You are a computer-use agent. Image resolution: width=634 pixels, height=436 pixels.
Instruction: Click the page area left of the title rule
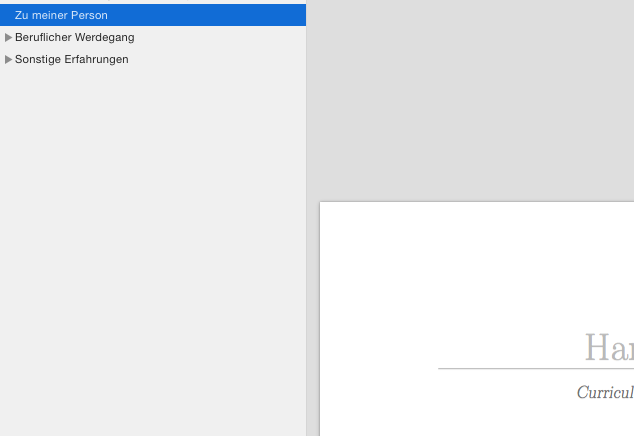point(380,369)
